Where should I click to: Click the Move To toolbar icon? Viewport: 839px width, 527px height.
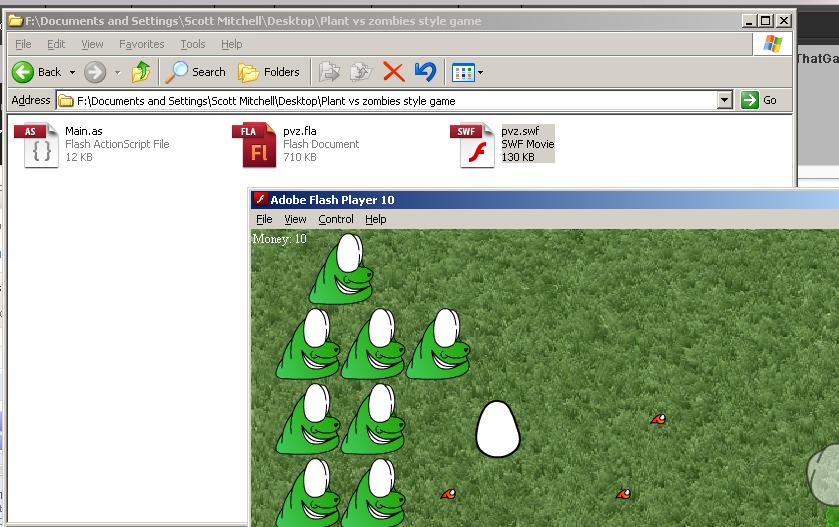pyautogui.click(x=329, y=72)
